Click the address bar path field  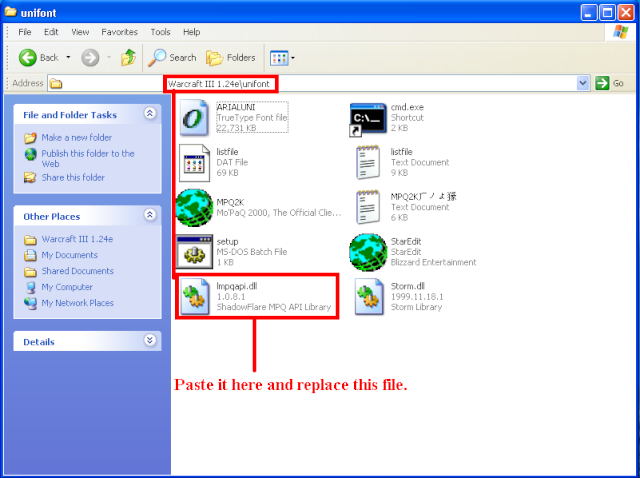point(313,84)
